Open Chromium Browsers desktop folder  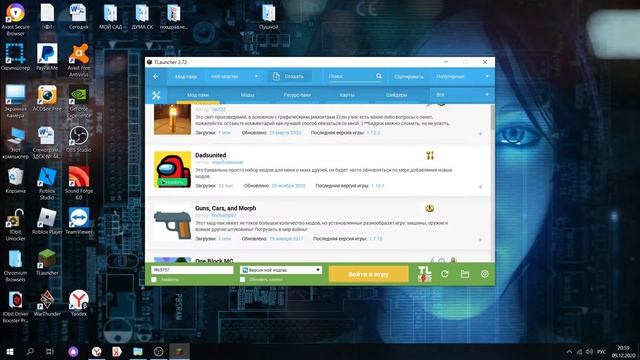pyautogui.click(x=16, y=265)
